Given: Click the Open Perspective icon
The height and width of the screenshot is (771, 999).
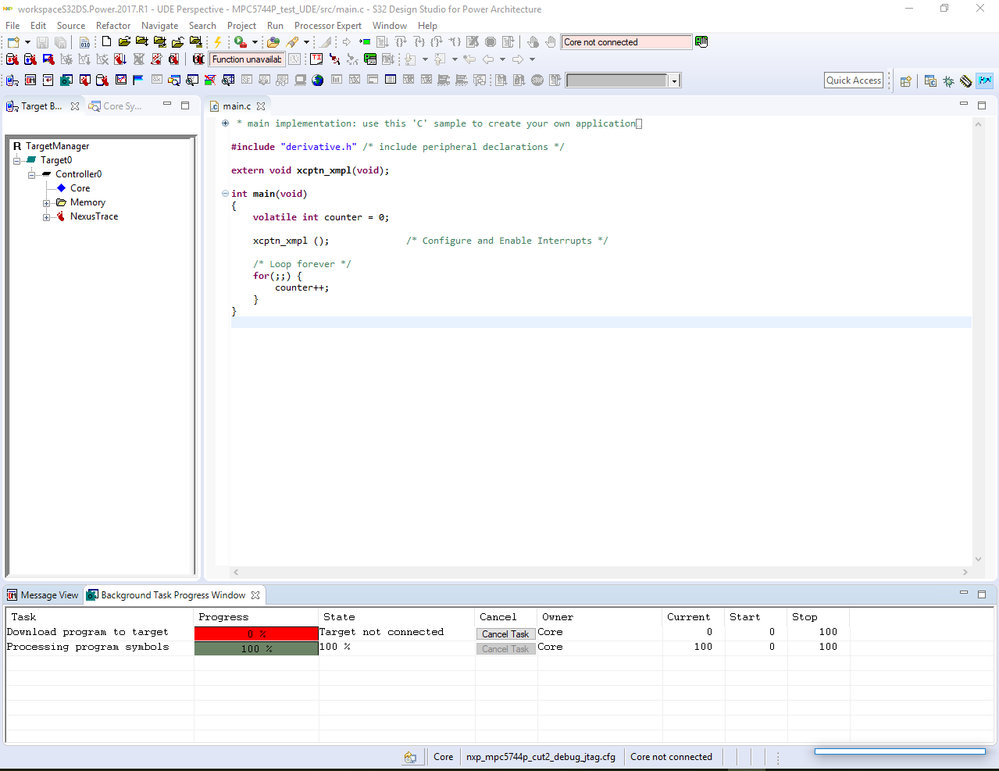Looking at the screenshot, I should [906, 81].
